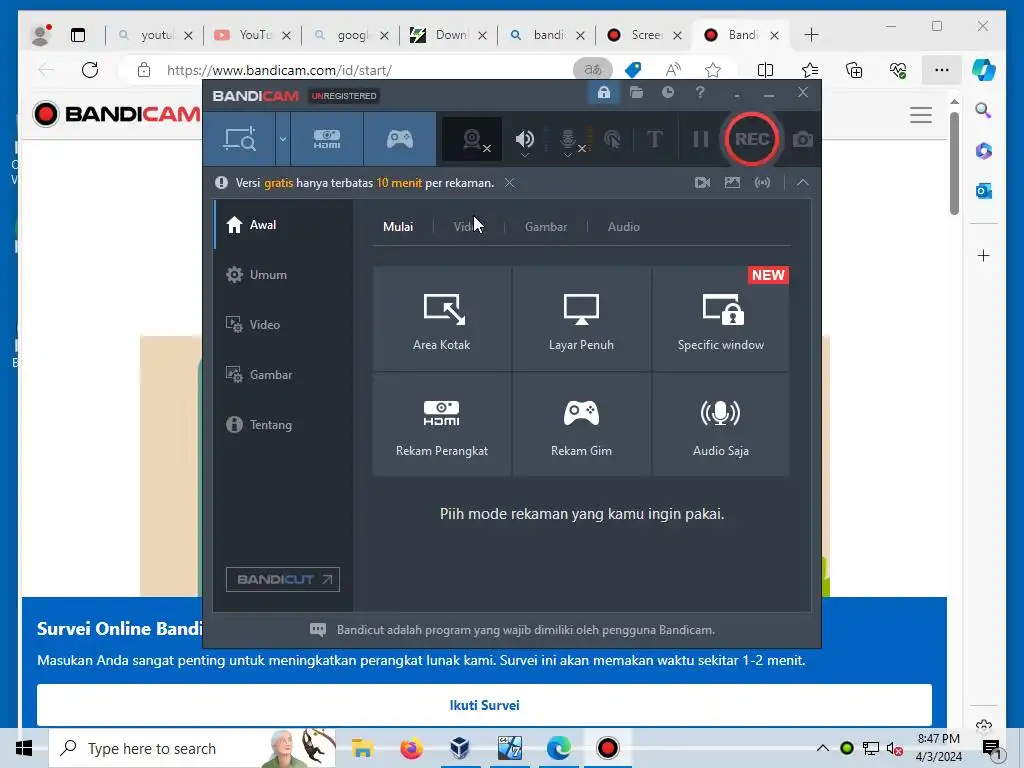Choose the Rekam Gim mode
This screenshot has height=768, width=1024.
pyautogui.click(x=581, y=424)
